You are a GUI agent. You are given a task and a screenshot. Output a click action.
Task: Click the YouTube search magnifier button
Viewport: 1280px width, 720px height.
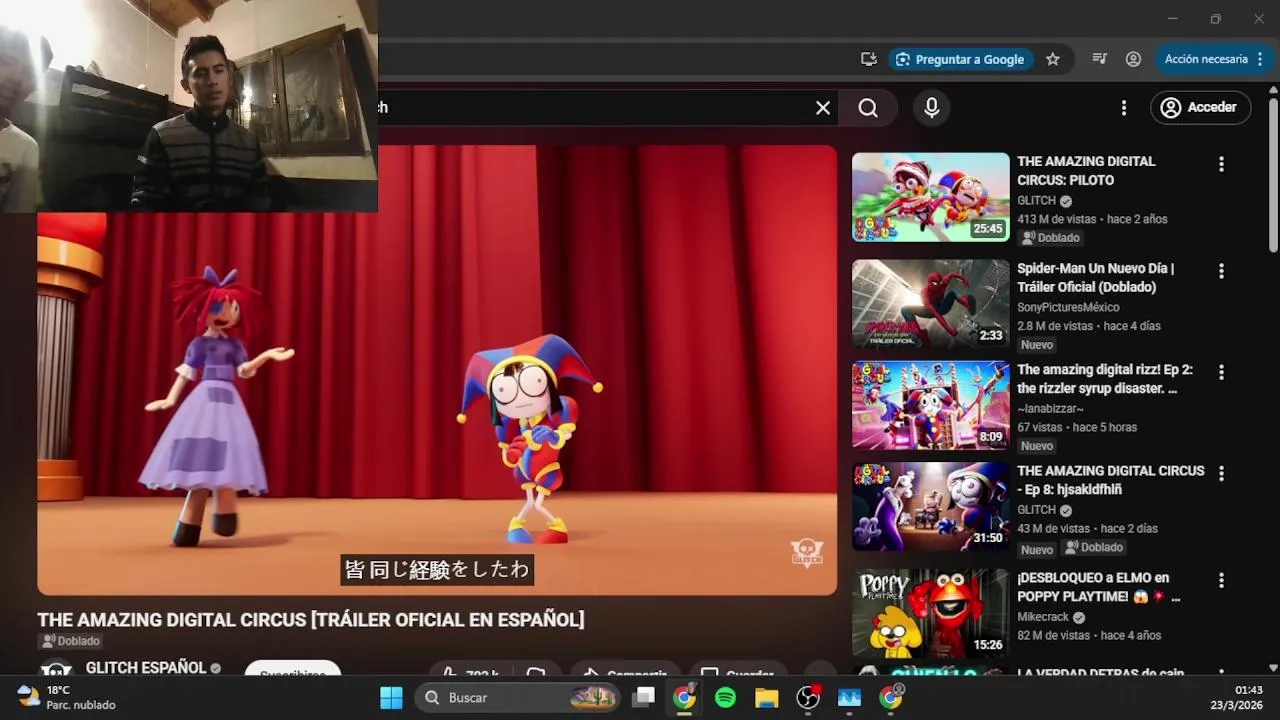[x=868, y=108]
